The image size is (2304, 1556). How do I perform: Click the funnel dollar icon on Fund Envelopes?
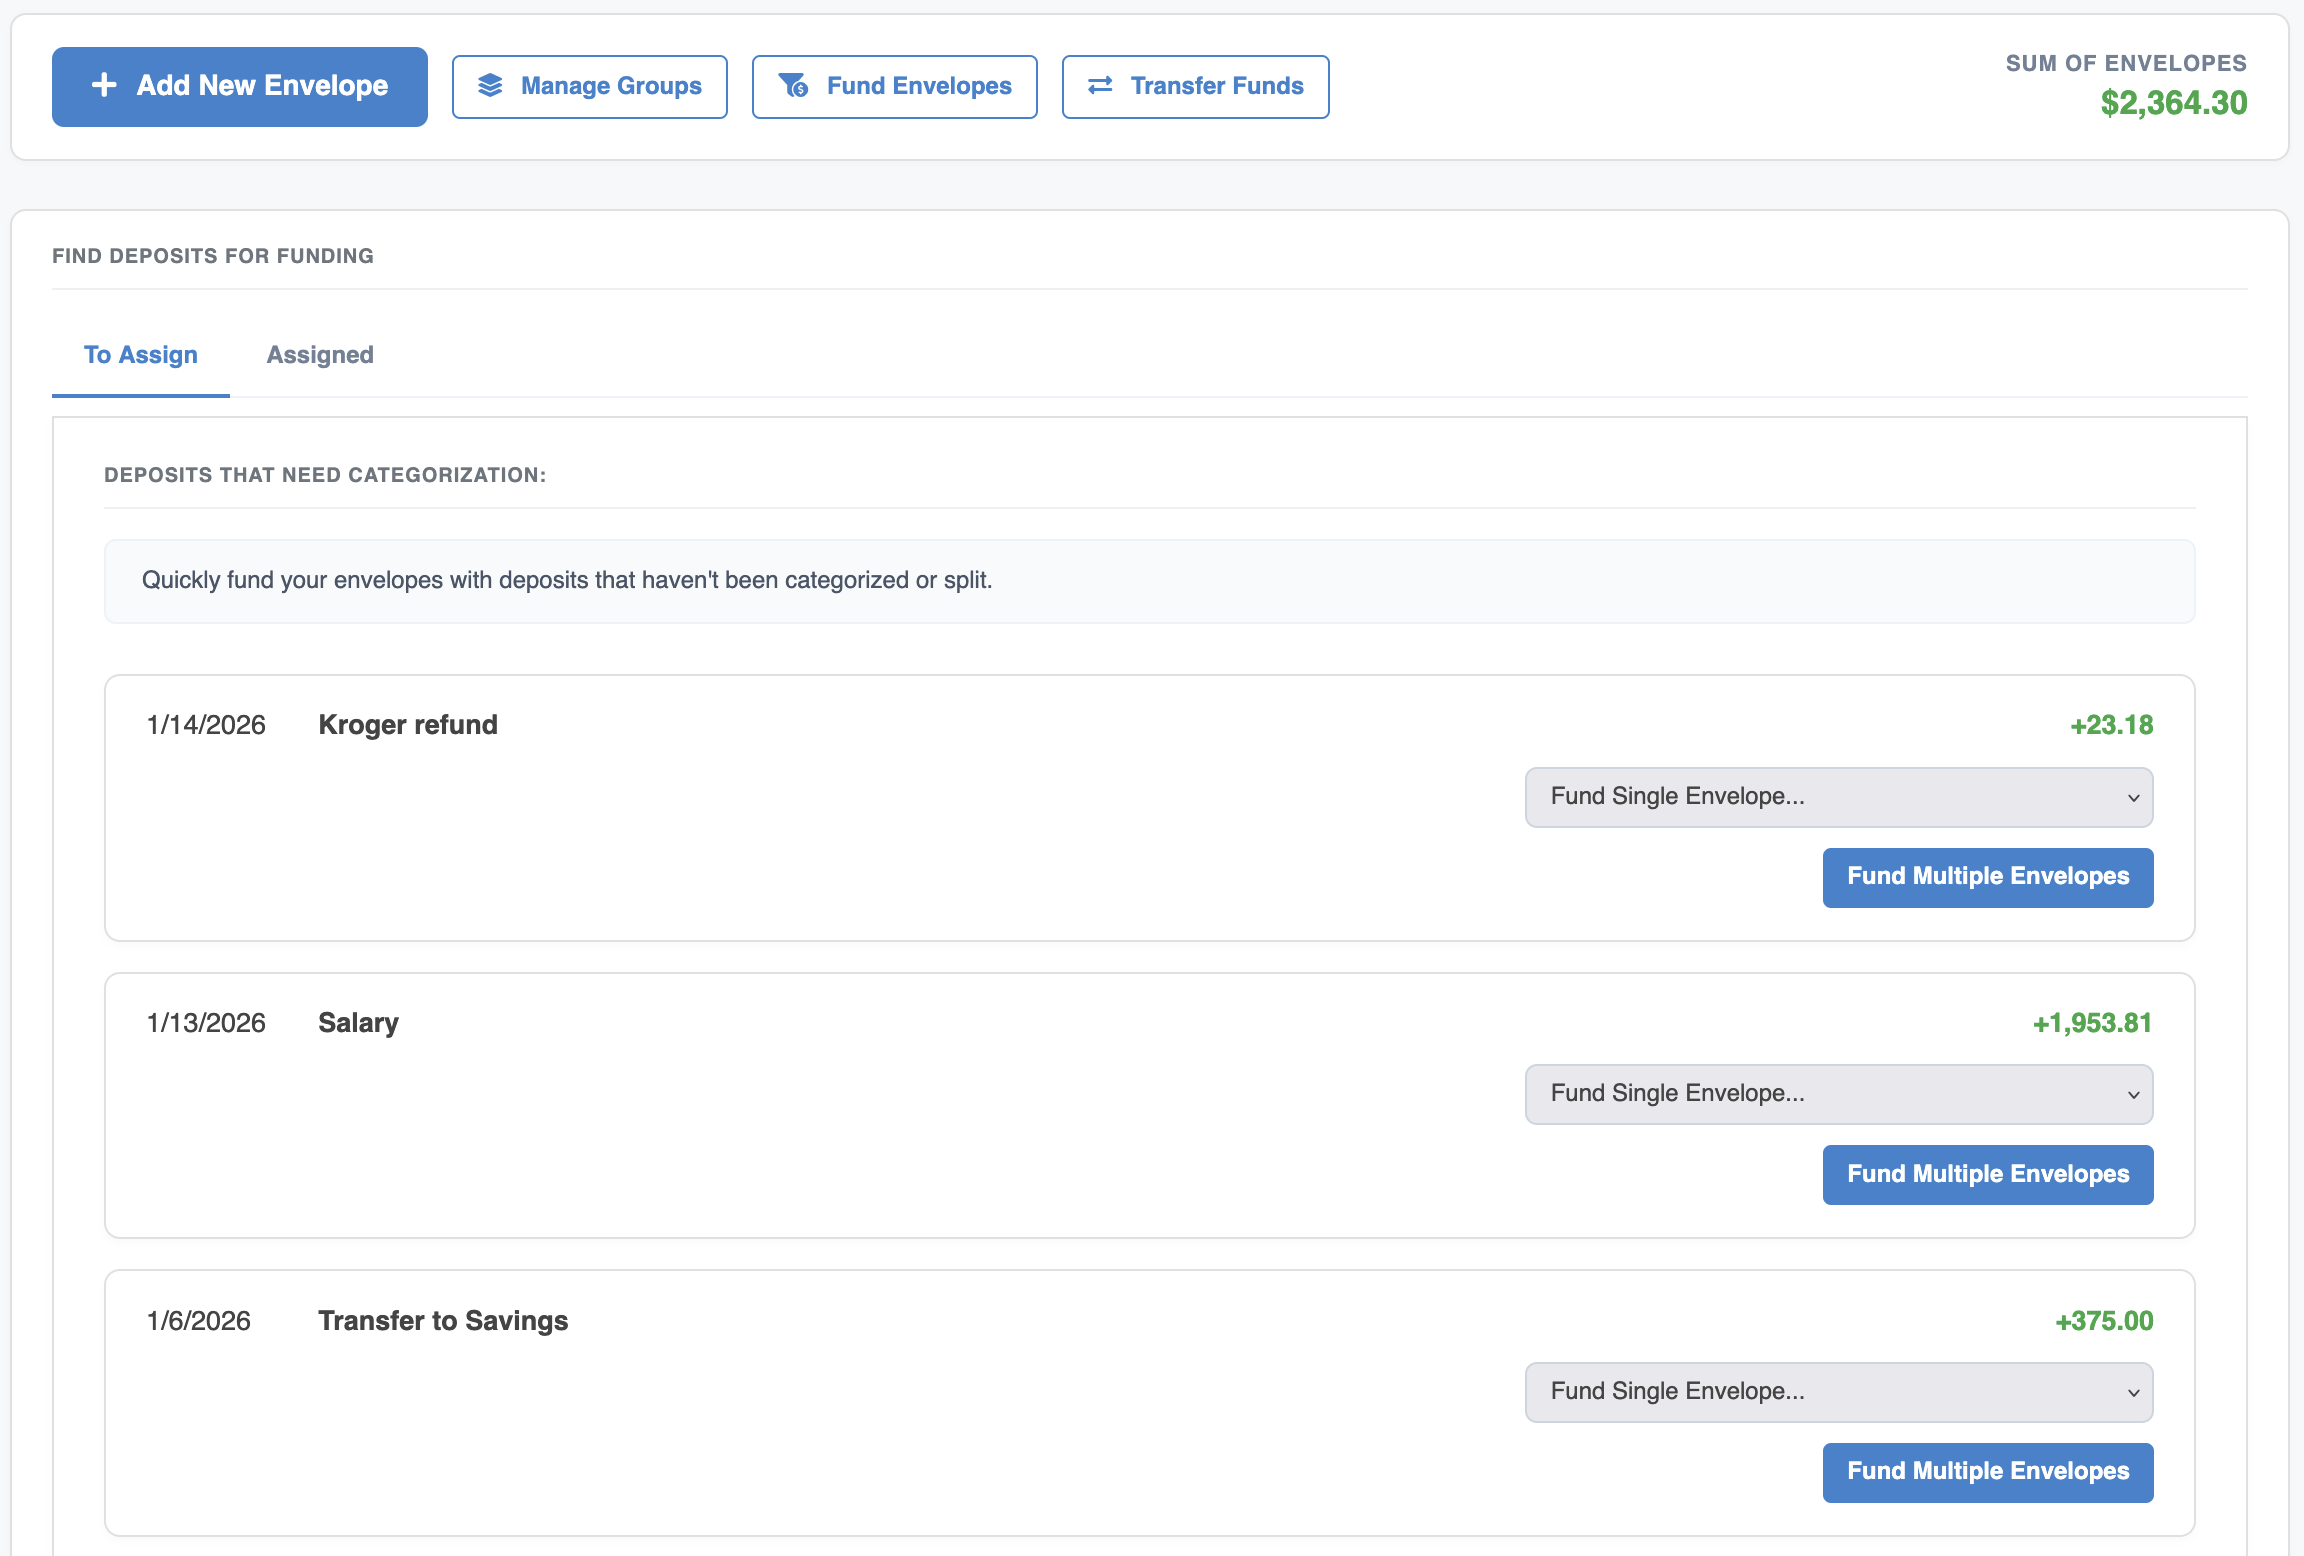[793, 86]
